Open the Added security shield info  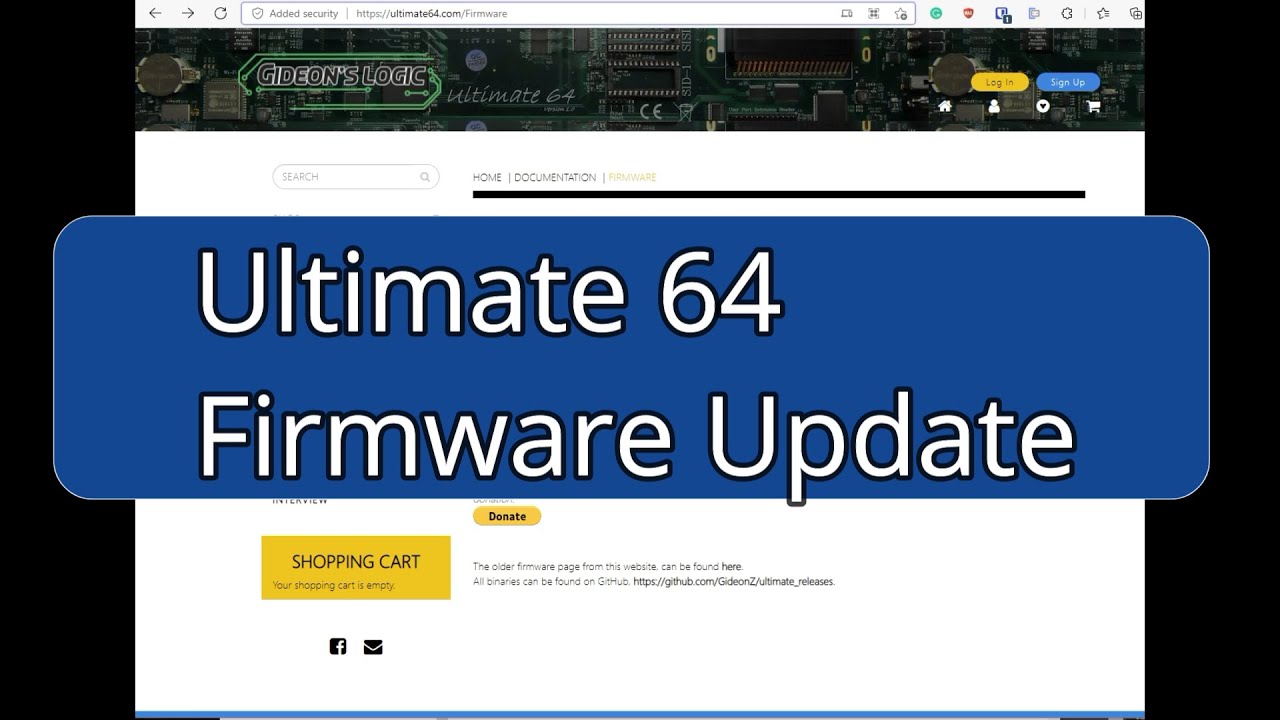pos(294,14)
